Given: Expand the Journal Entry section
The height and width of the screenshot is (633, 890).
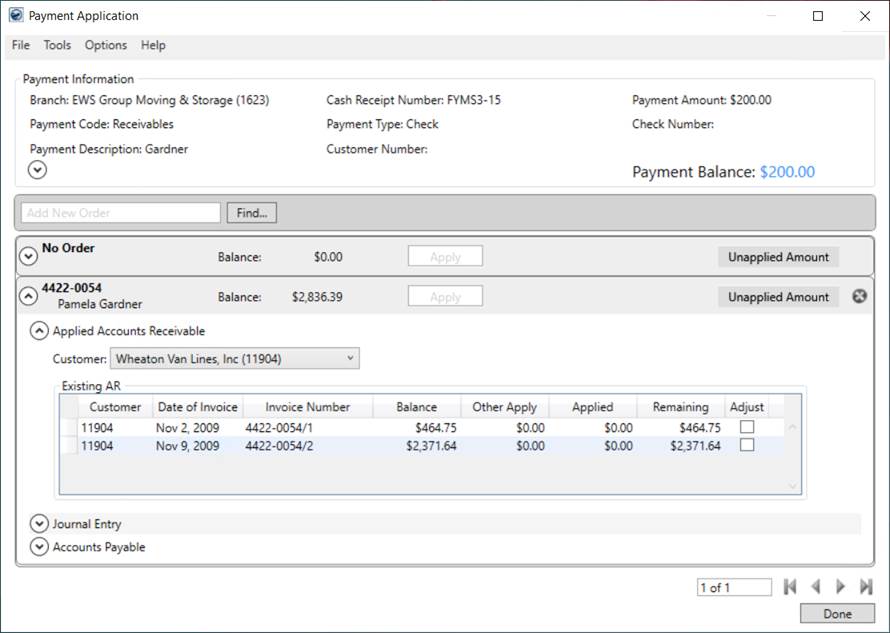Looking at the screenshot, I should [39, 523].
